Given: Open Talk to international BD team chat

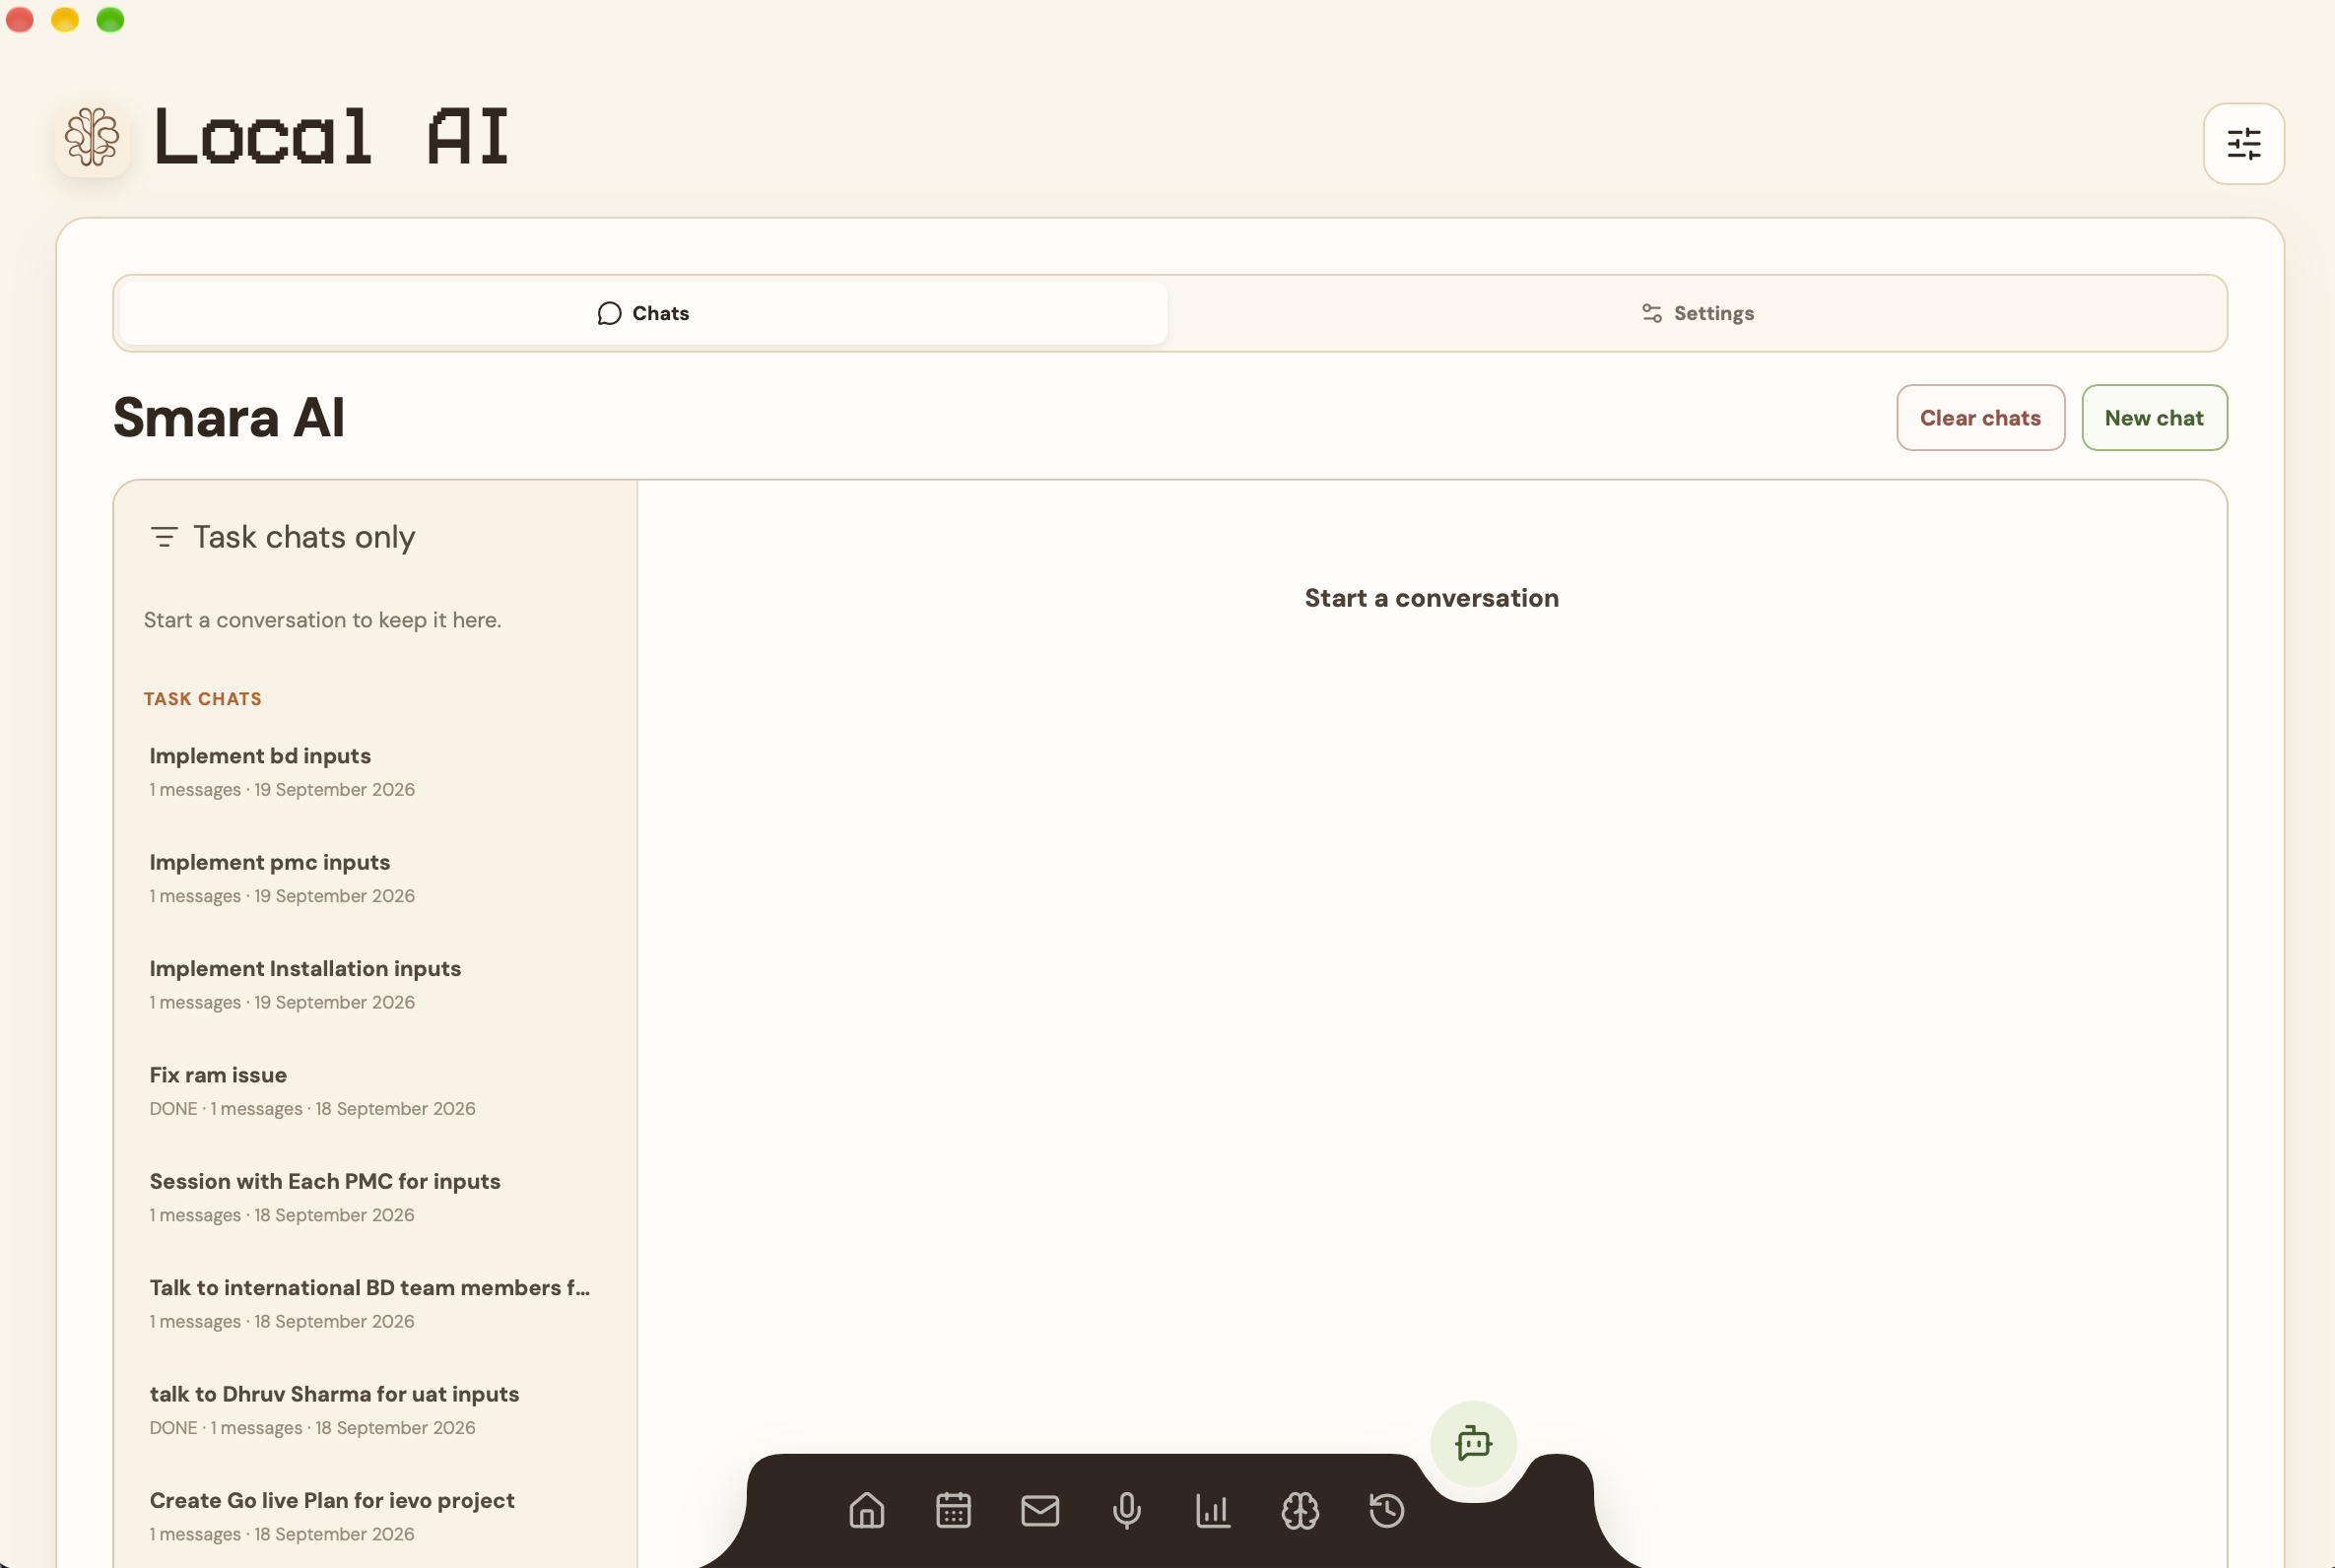Looking at the screenshot, I should [x=374, y=1303].
